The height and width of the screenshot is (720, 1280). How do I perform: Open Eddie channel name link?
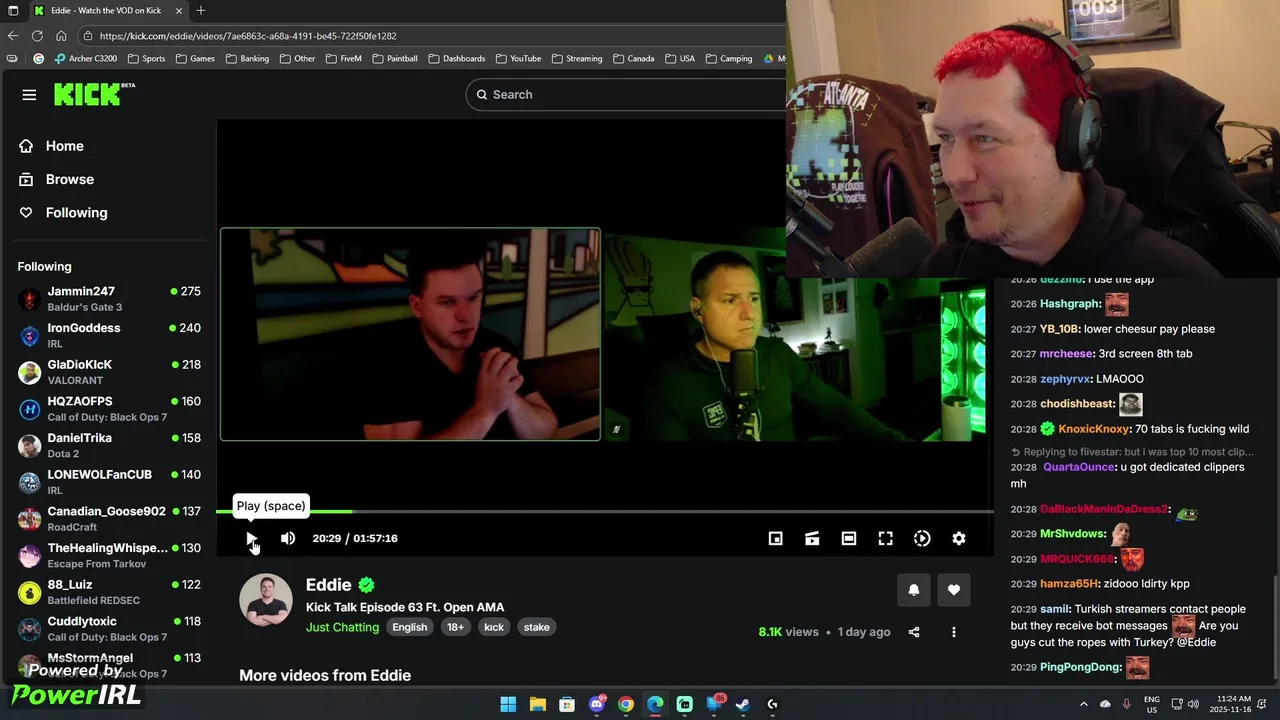[x=329, y=585]
